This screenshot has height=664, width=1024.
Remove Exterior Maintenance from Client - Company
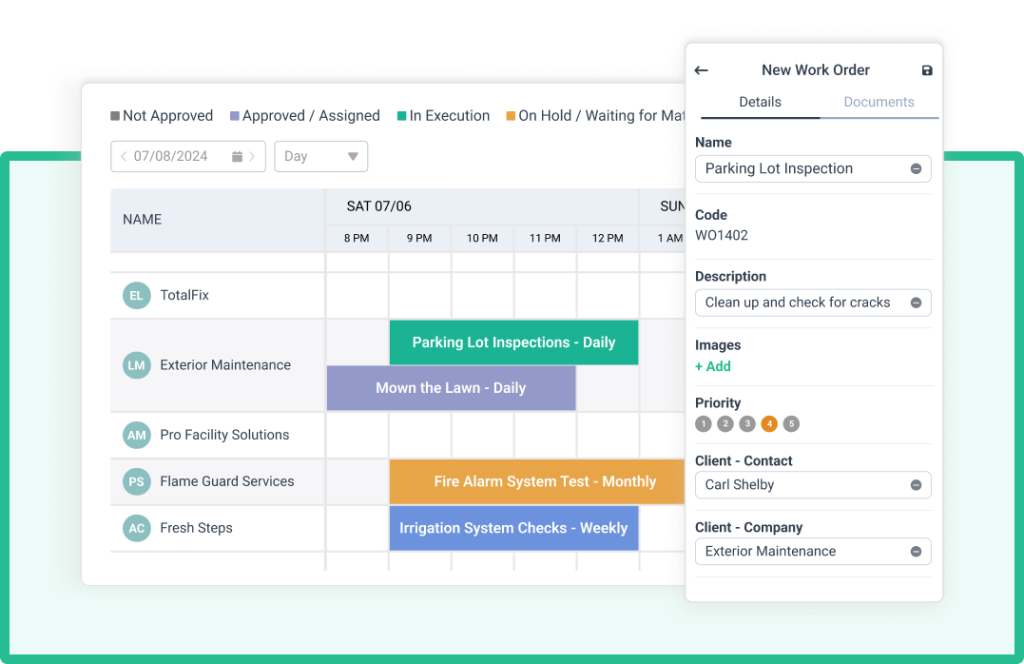916,551
